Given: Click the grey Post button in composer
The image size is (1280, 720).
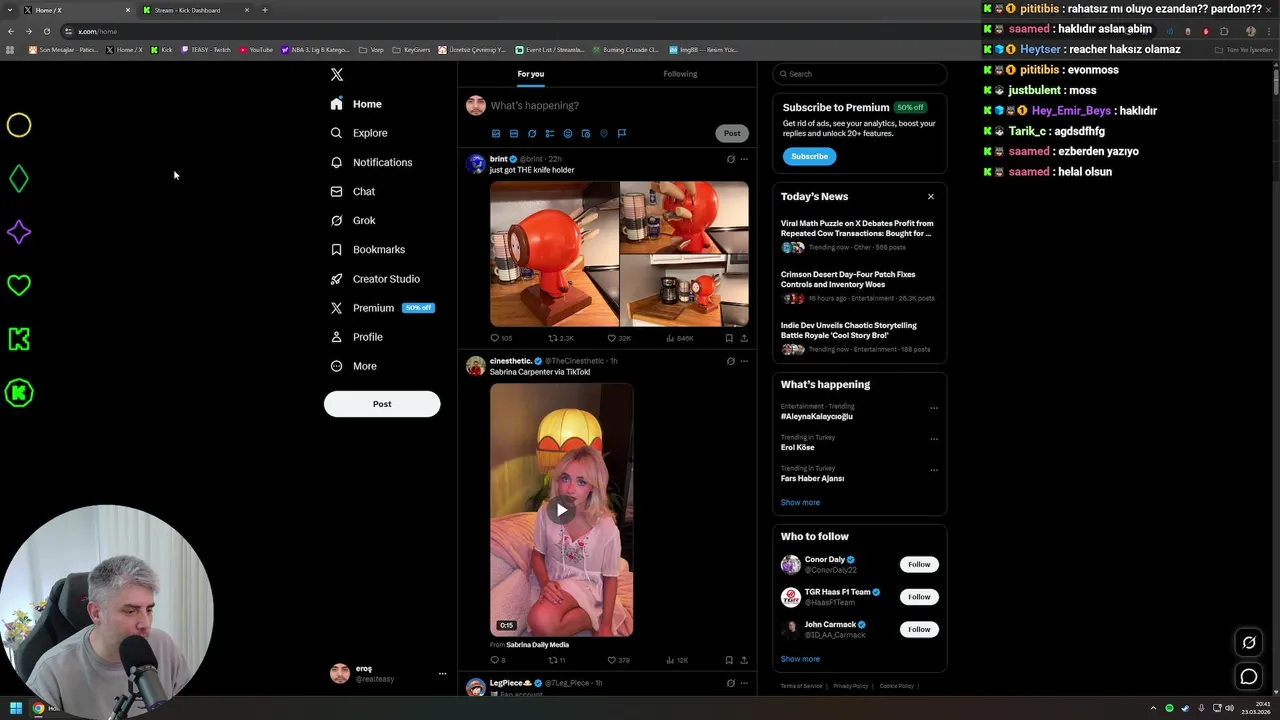Looking at the screenshot, I should pyautogui.click(x=732, y=133).
